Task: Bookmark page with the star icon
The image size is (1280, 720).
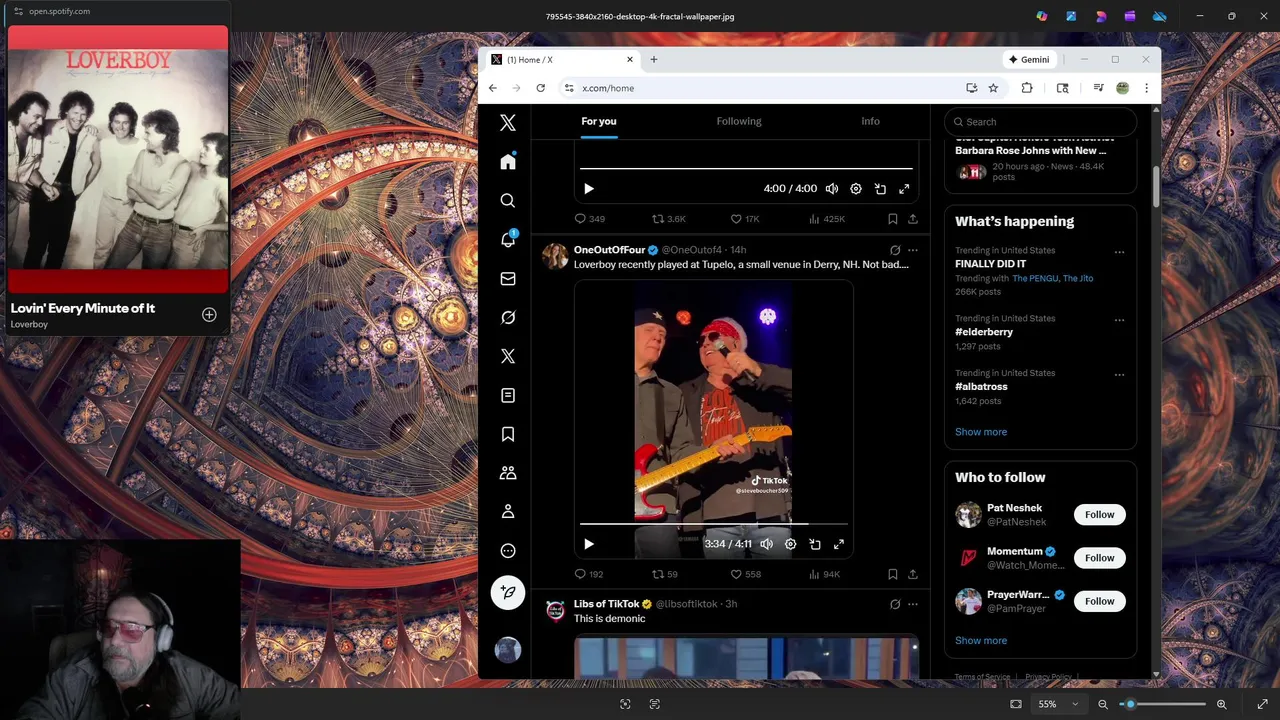Action: (993, 88)
